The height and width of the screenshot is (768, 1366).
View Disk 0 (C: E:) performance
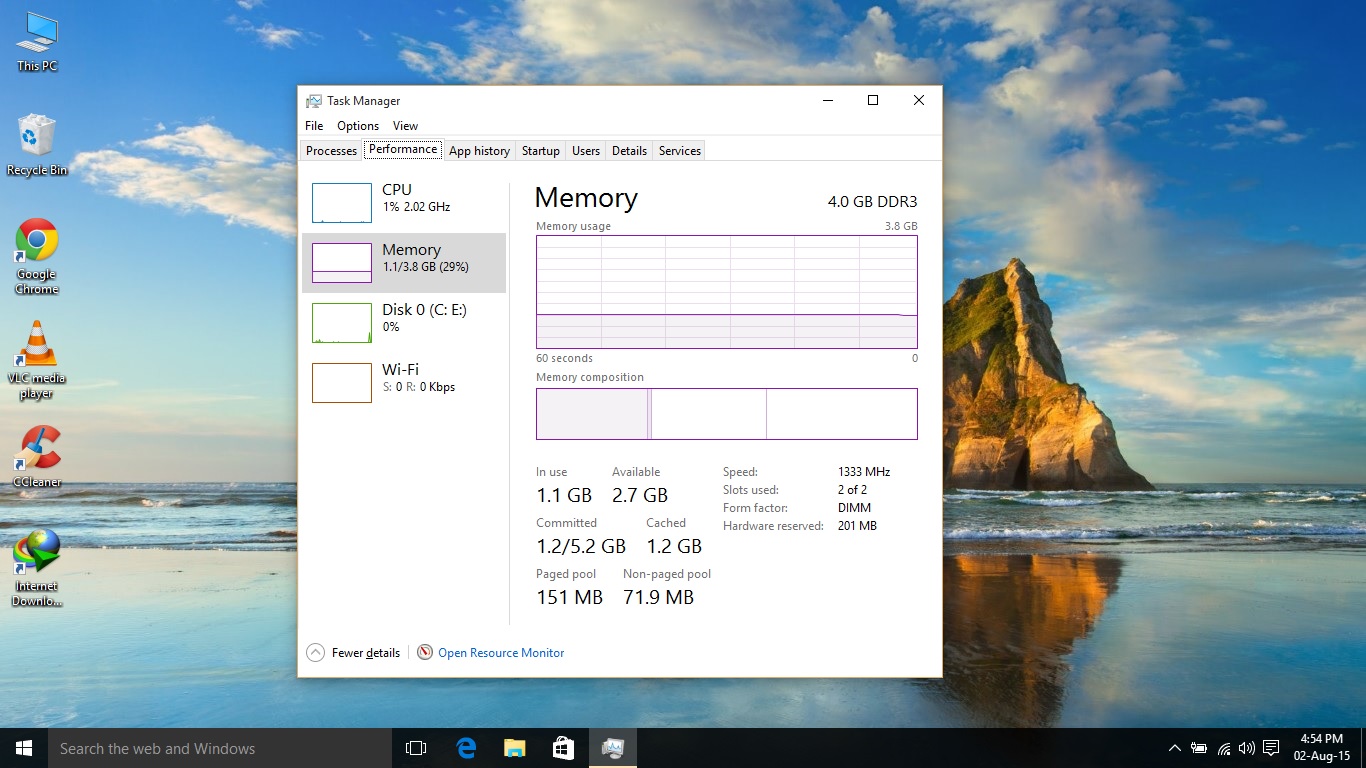point(404,322)
